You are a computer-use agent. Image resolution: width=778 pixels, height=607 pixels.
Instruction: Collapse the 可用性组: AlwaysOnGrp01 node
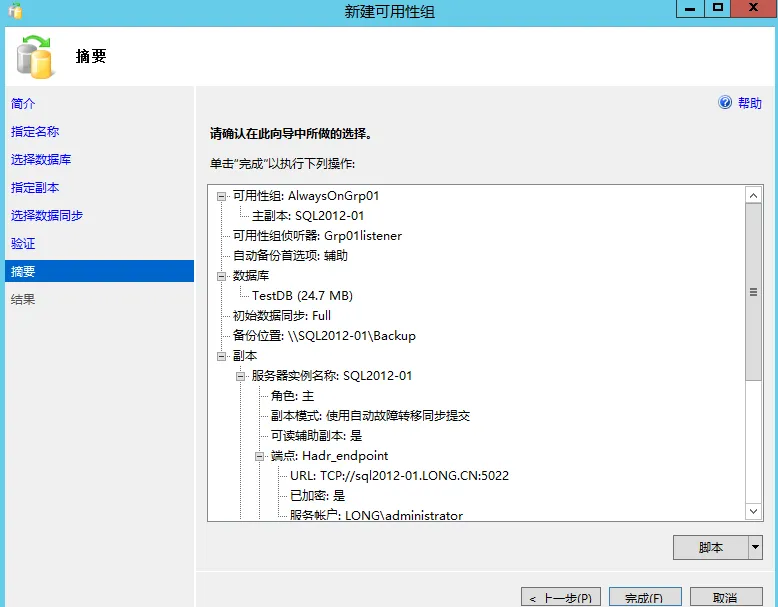[x=221, y=197]
